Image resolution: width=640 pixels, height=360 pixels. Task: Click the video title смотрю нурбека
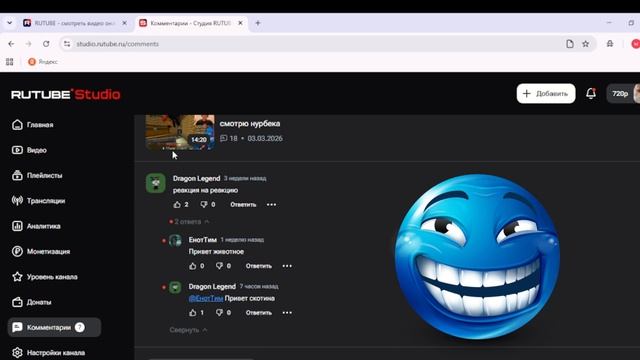point(250,123)
